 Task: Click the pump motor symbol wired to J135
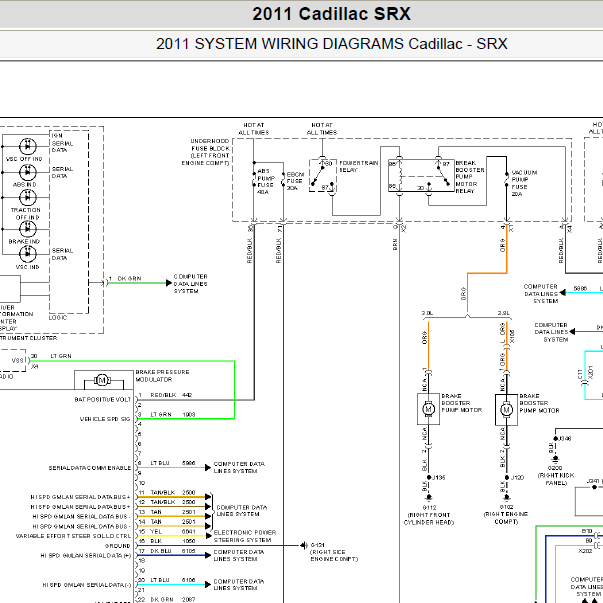pyautogui.click(x=428, y=409)
